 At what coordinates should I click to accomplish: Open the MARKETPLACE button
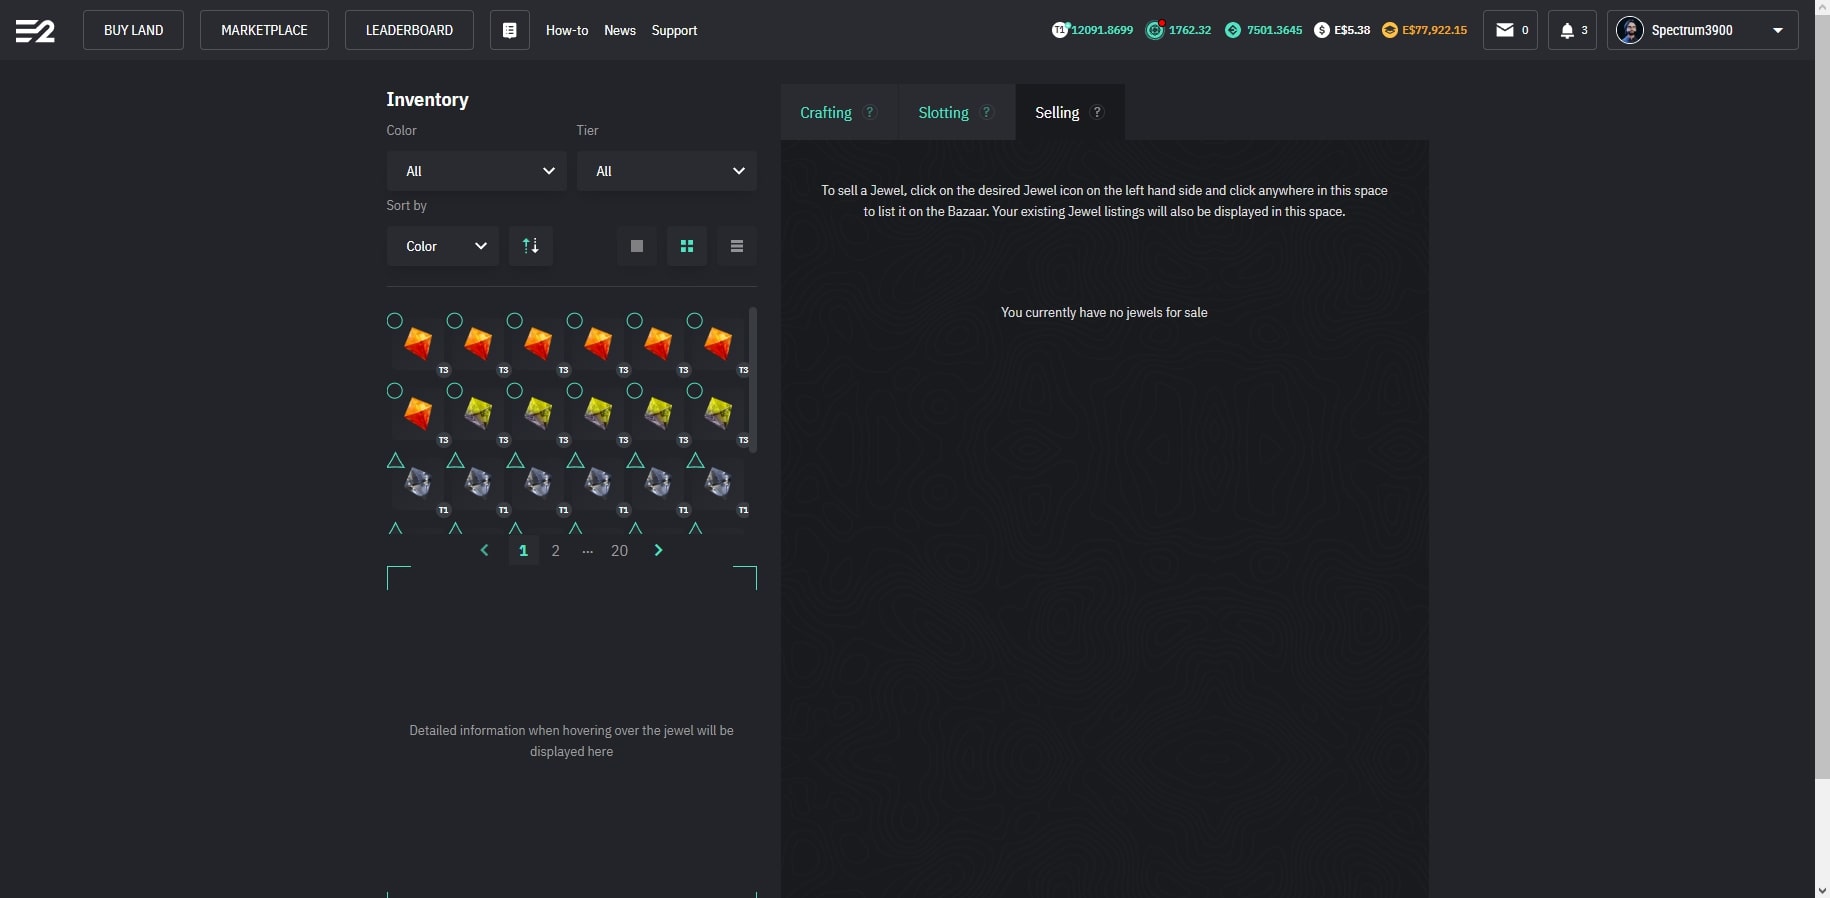(x=264, y=30)
